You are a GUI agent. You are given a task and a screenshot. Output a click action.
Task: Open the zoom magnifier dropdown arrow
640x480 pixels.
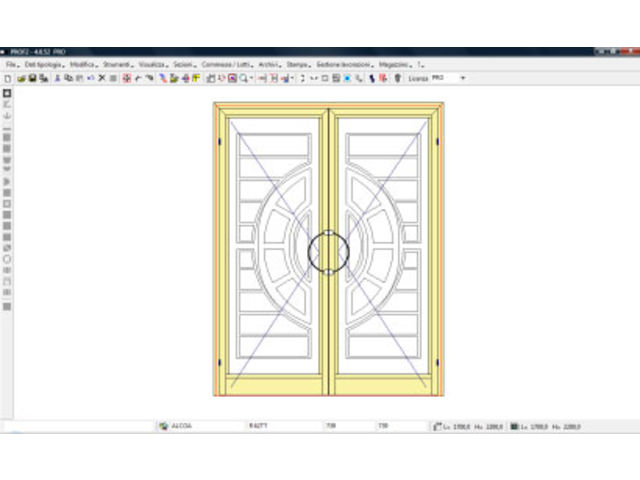[x=251, y=78]
